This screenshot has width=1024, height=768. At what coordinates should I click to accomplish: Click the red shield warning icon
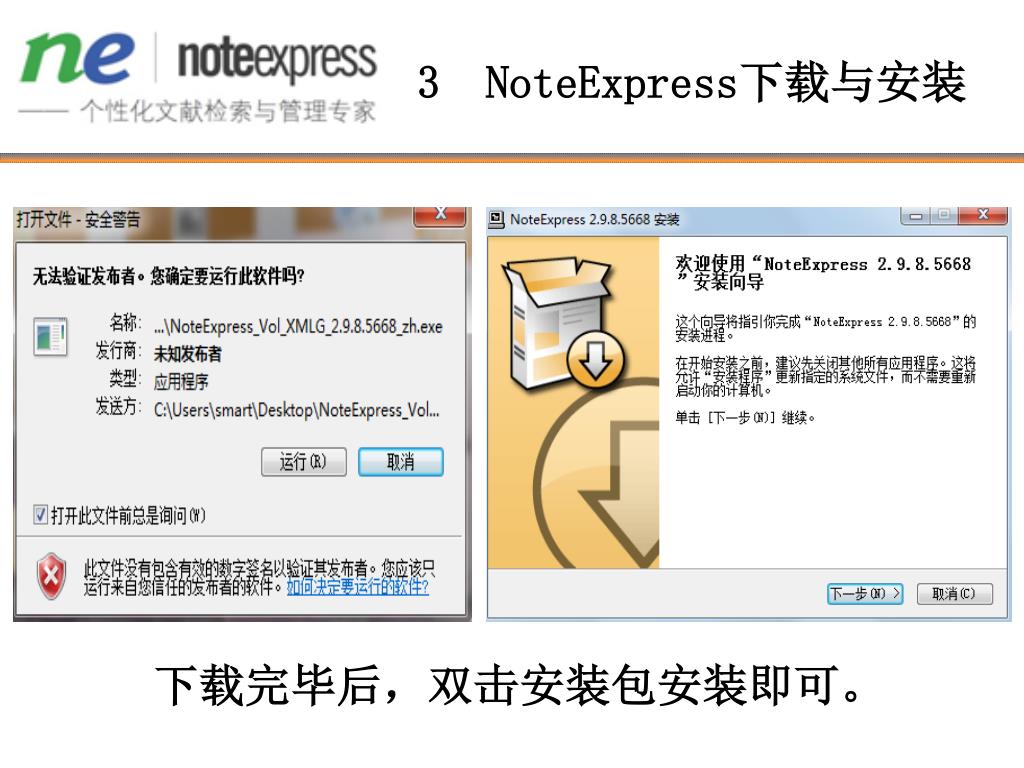pyautogui.click(x=51, y=577)
